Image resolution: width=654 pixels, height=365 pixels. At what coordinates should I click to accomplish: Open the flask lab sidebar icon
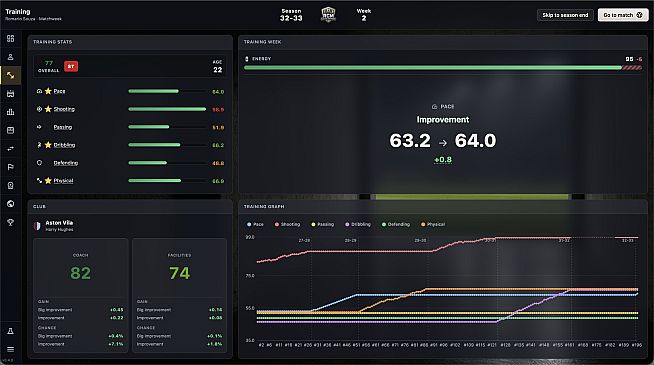[x=10, y=331]
